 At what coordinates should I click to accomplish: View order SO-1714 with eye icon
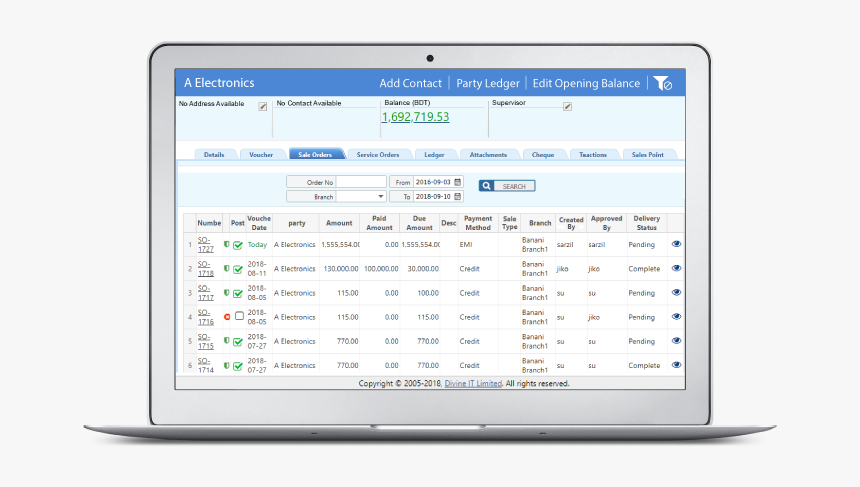tap(676, 365)
